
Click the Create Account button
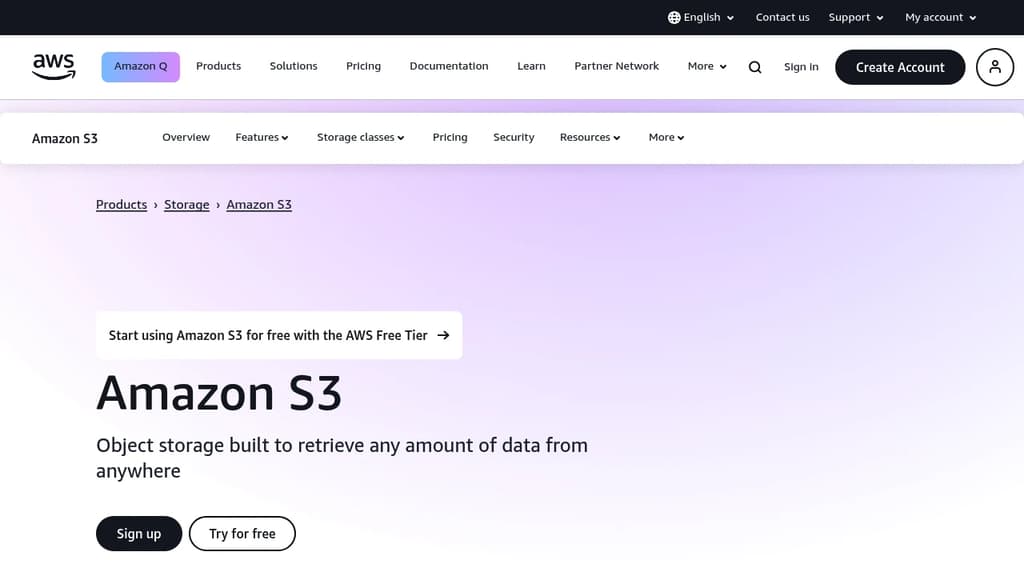[900, 67]
